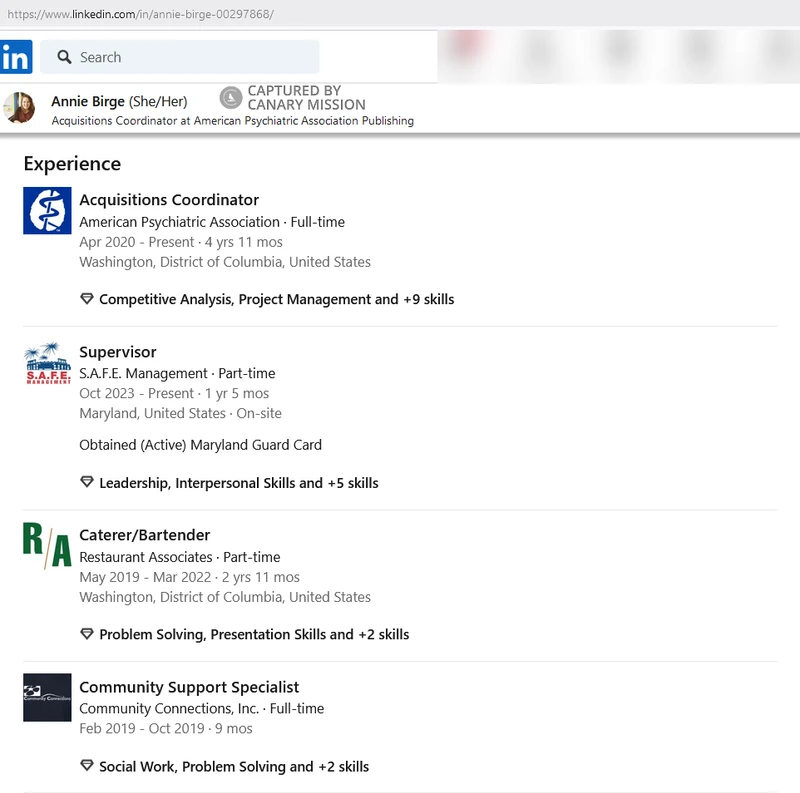
Task: Click 'Community Connections, Inc. · Full-time' text
Action: click(202, 708)
